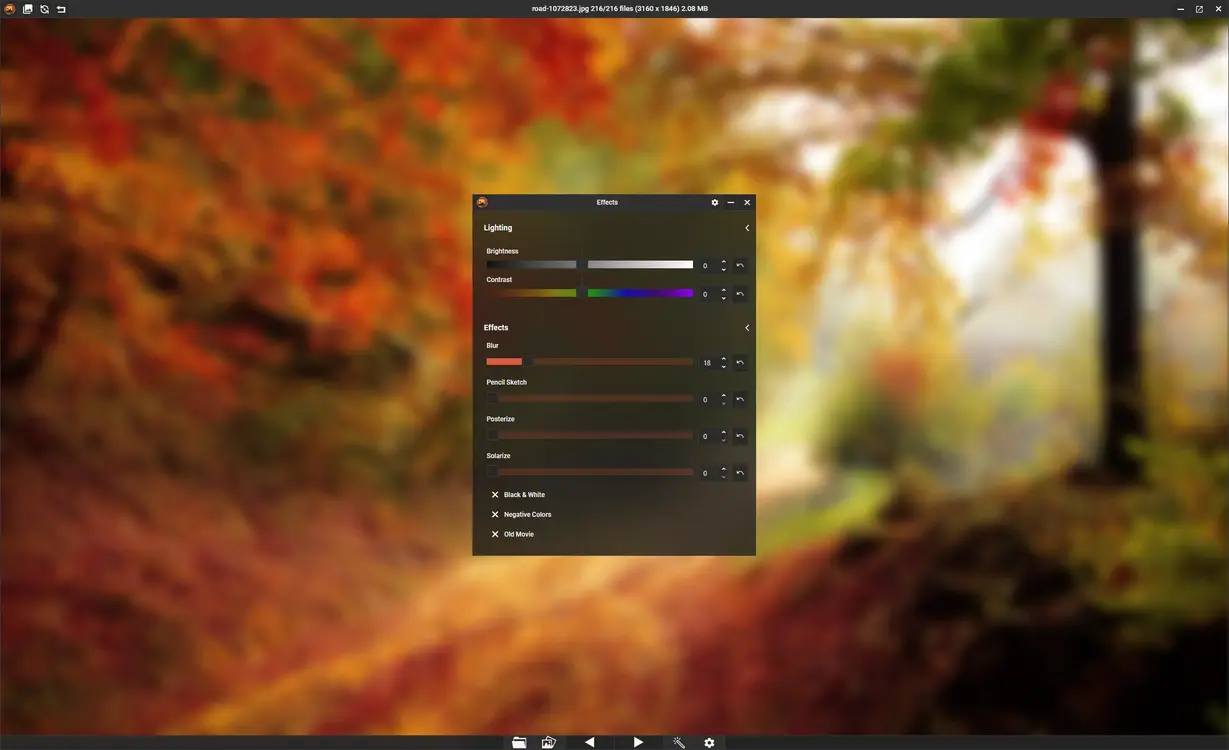Open a folder with the folder icon
This screenshot has width=1229, height=750.
tap(520, 742)
